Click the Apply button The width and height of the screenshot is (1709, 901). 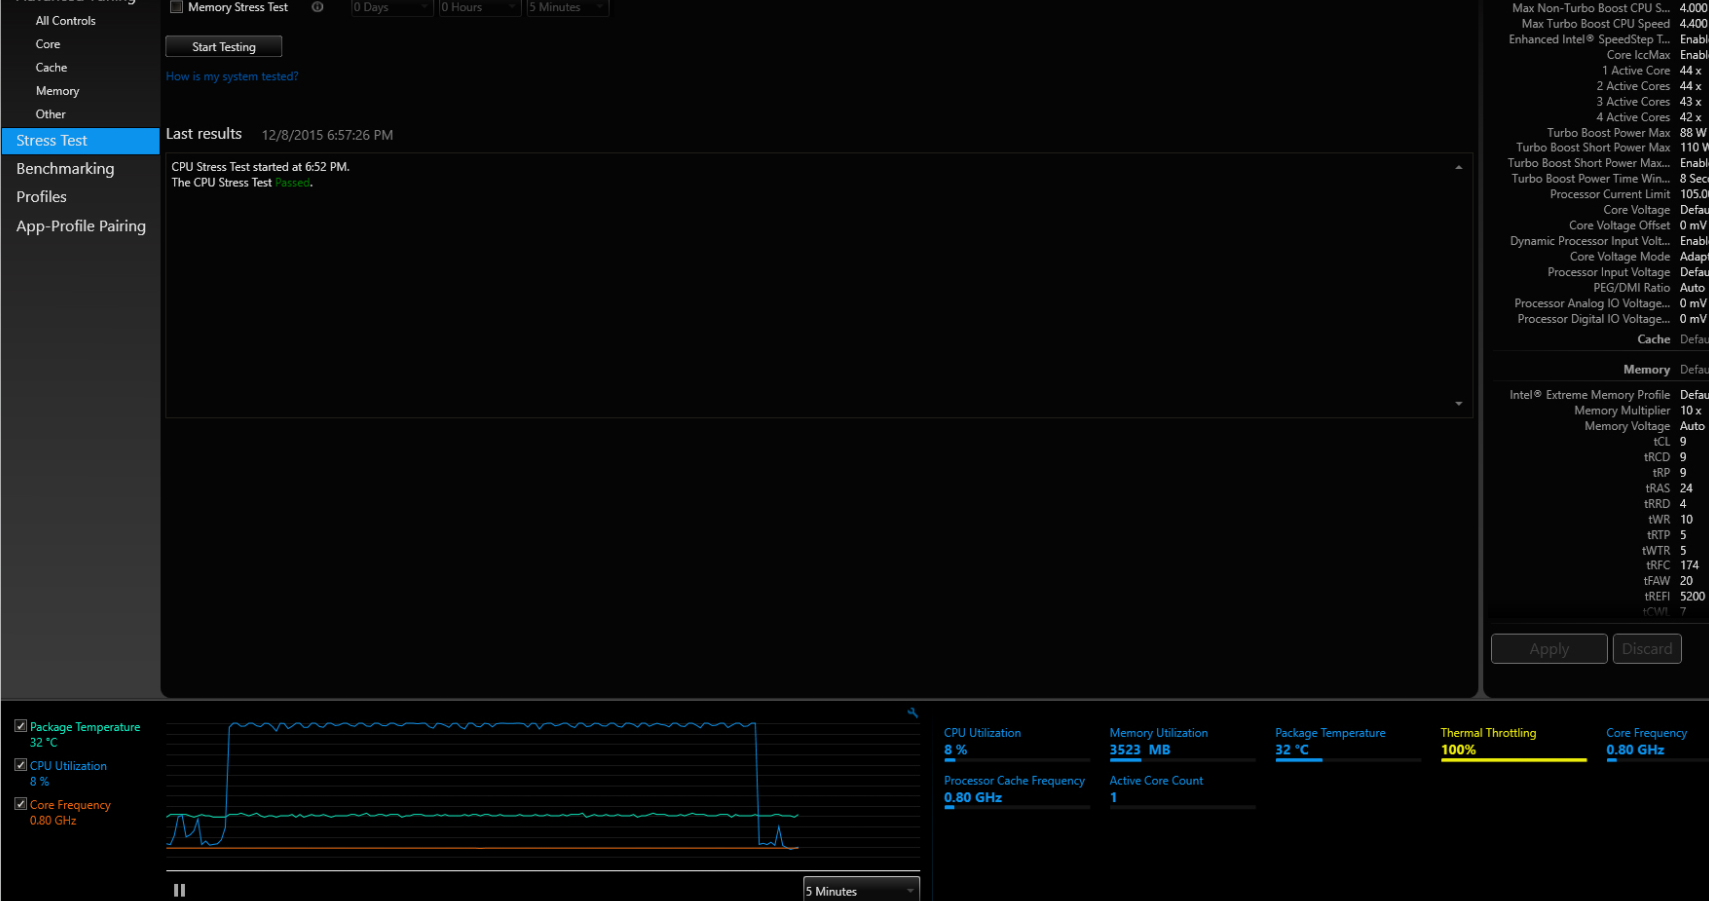(1549, 649)
